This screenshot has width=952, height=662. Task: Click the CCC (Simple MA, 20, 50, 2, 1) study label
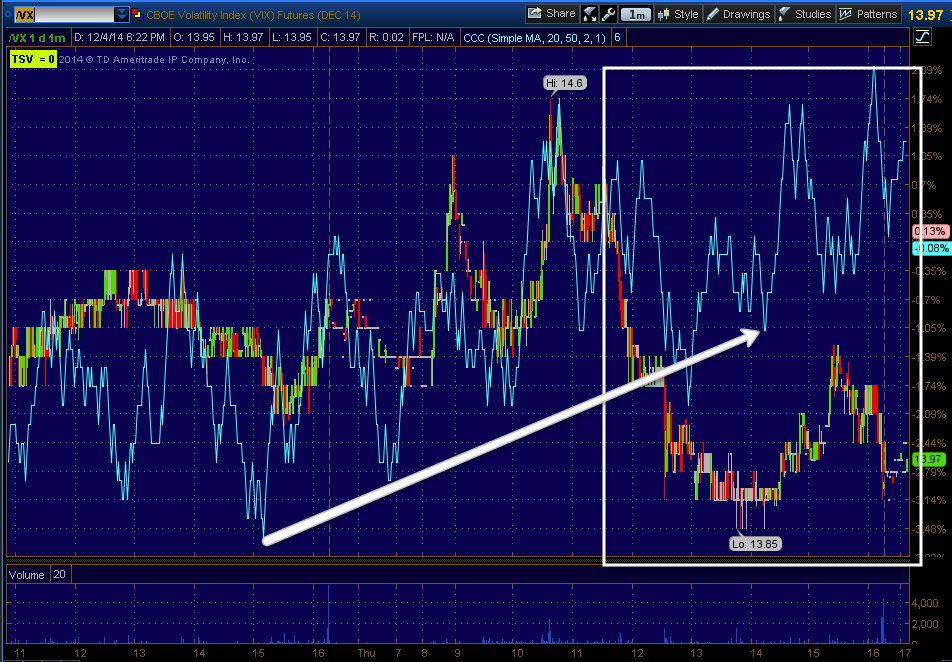click(534, 38)
